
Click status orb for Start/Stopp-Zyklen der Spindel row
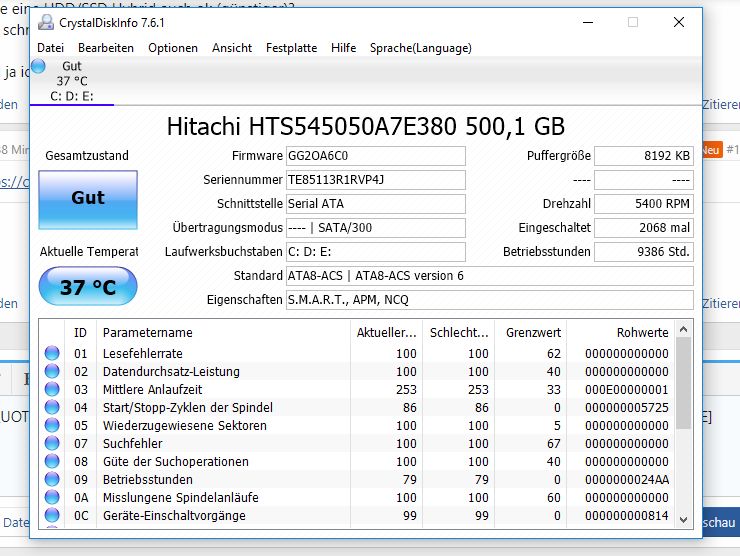52,407
